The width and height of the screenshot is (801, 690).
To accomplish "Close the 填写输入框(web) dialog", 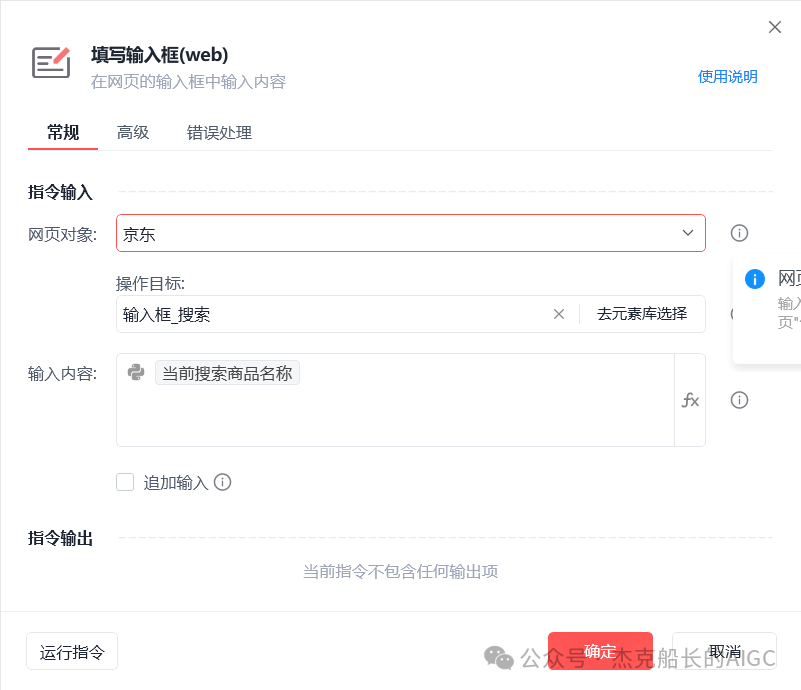I will [x=774, y=27].
